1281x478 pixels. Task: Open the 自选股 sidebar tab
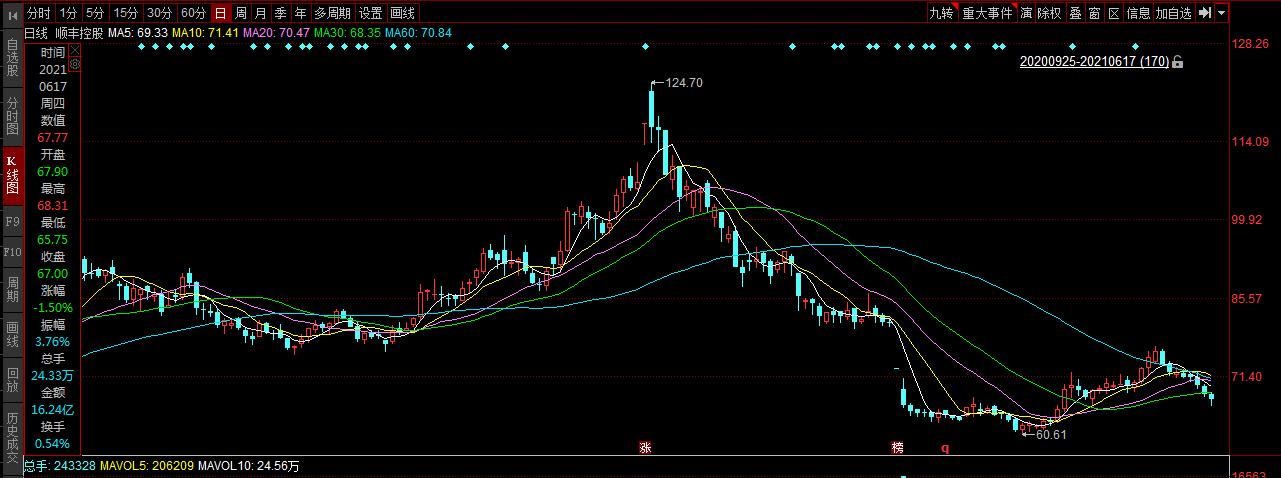12,57
